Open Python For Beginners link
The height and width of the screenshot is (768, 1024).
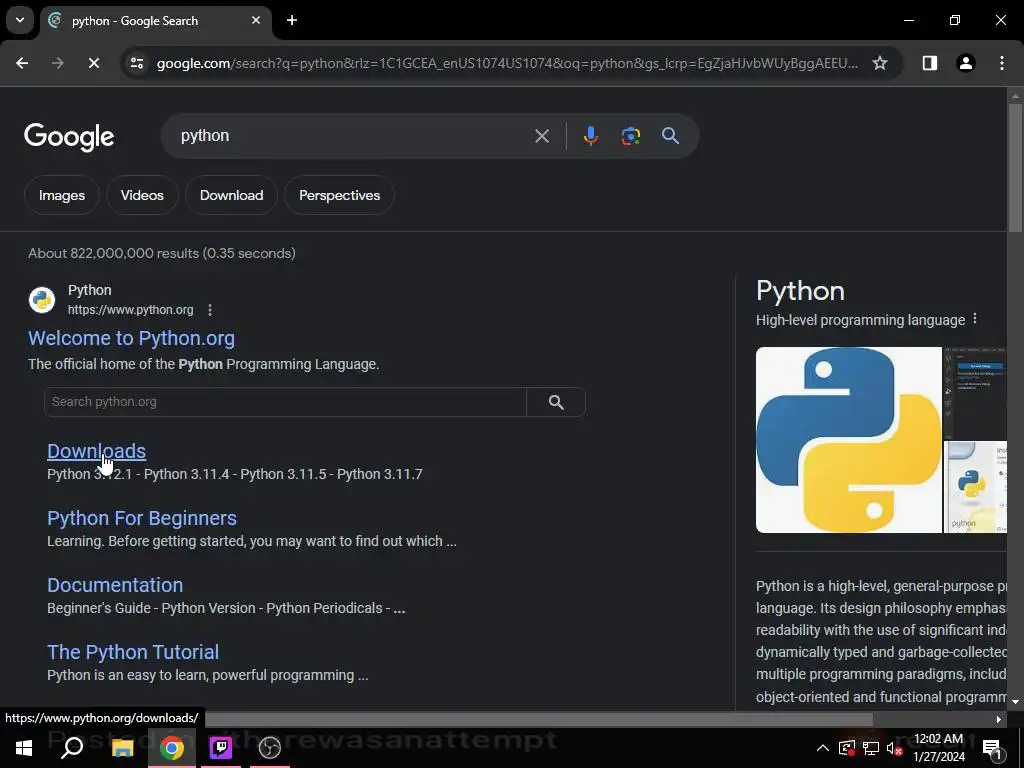[x=142, y=519]
